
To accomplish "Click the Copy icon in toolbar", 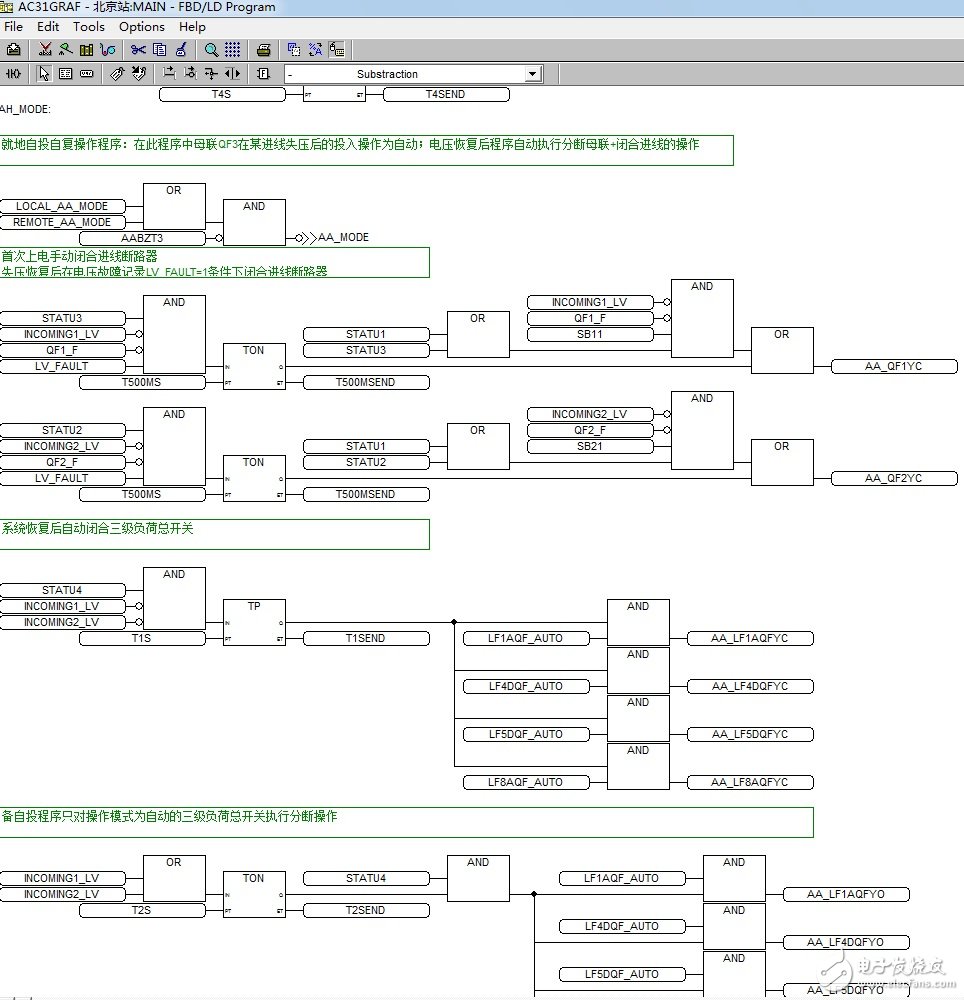I will [x=160, y=49].
